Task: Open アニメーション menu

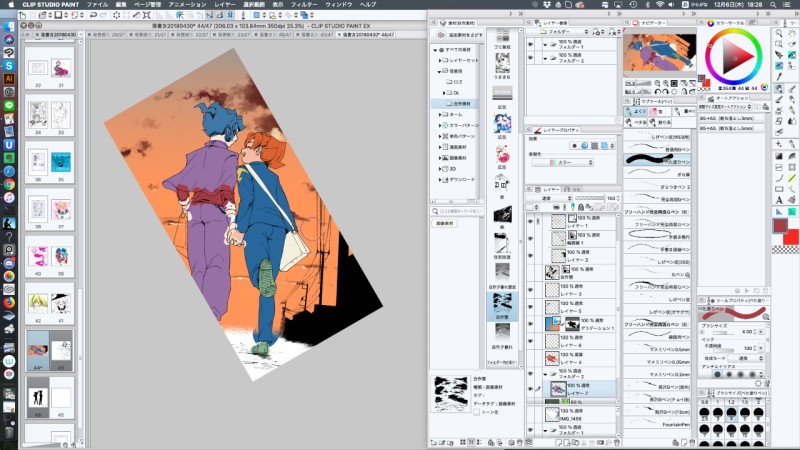Action: point(187,4)
